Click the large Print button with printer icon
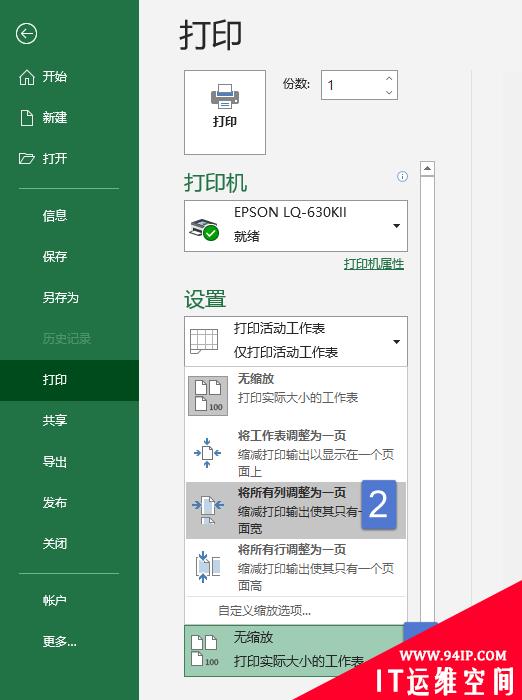The height and width of the screenshot is (700, 522). click(225, 112)
